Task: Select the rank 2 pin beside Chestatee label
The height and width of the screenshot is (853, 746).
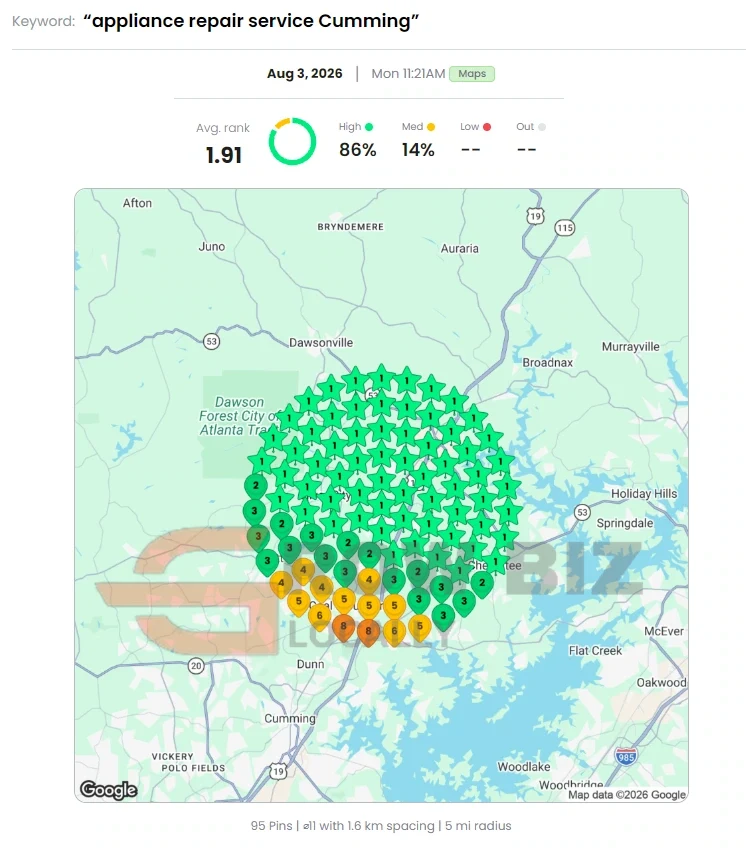Action: point(482,584)
